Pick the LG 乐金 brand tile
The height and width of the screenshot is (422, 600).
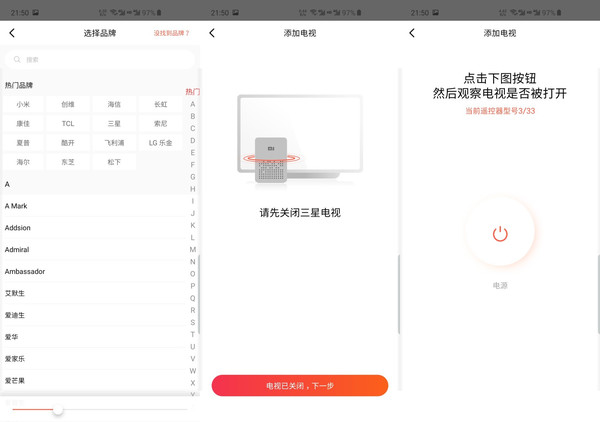point(160,143)
